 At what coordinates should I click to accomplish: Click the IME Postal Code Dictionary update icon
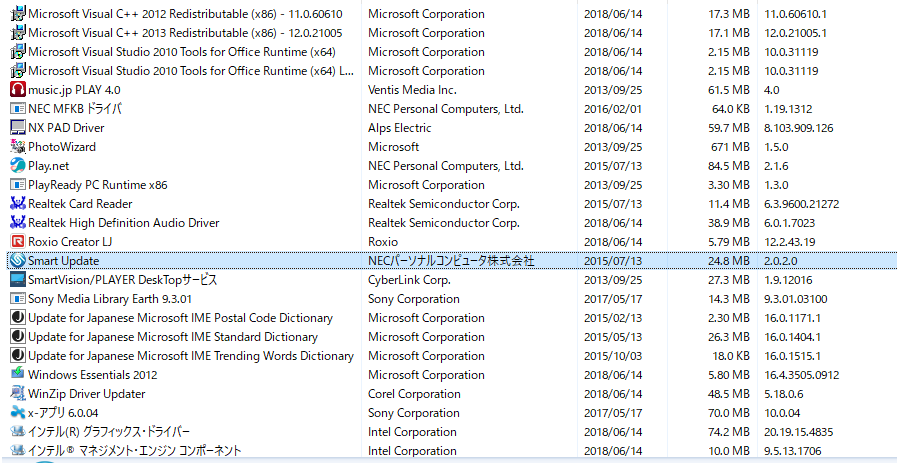pyautogui.click(x=18, y=318)
